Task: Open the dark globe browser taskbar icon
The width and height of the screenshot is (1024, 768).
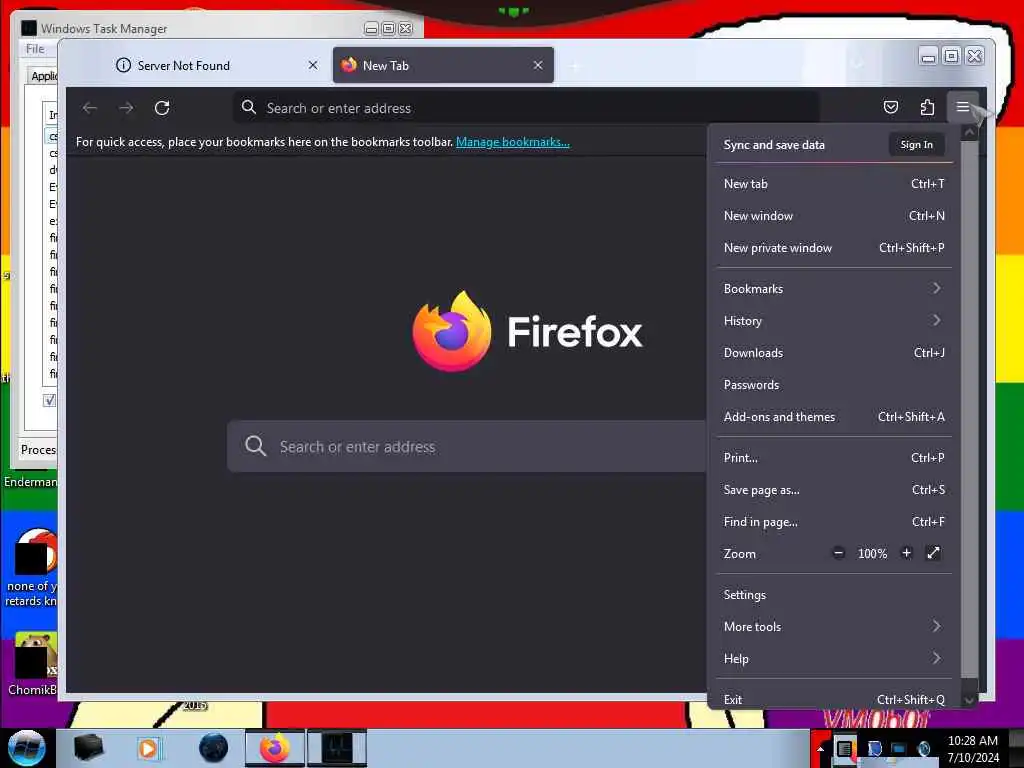Action: [214, 748]
